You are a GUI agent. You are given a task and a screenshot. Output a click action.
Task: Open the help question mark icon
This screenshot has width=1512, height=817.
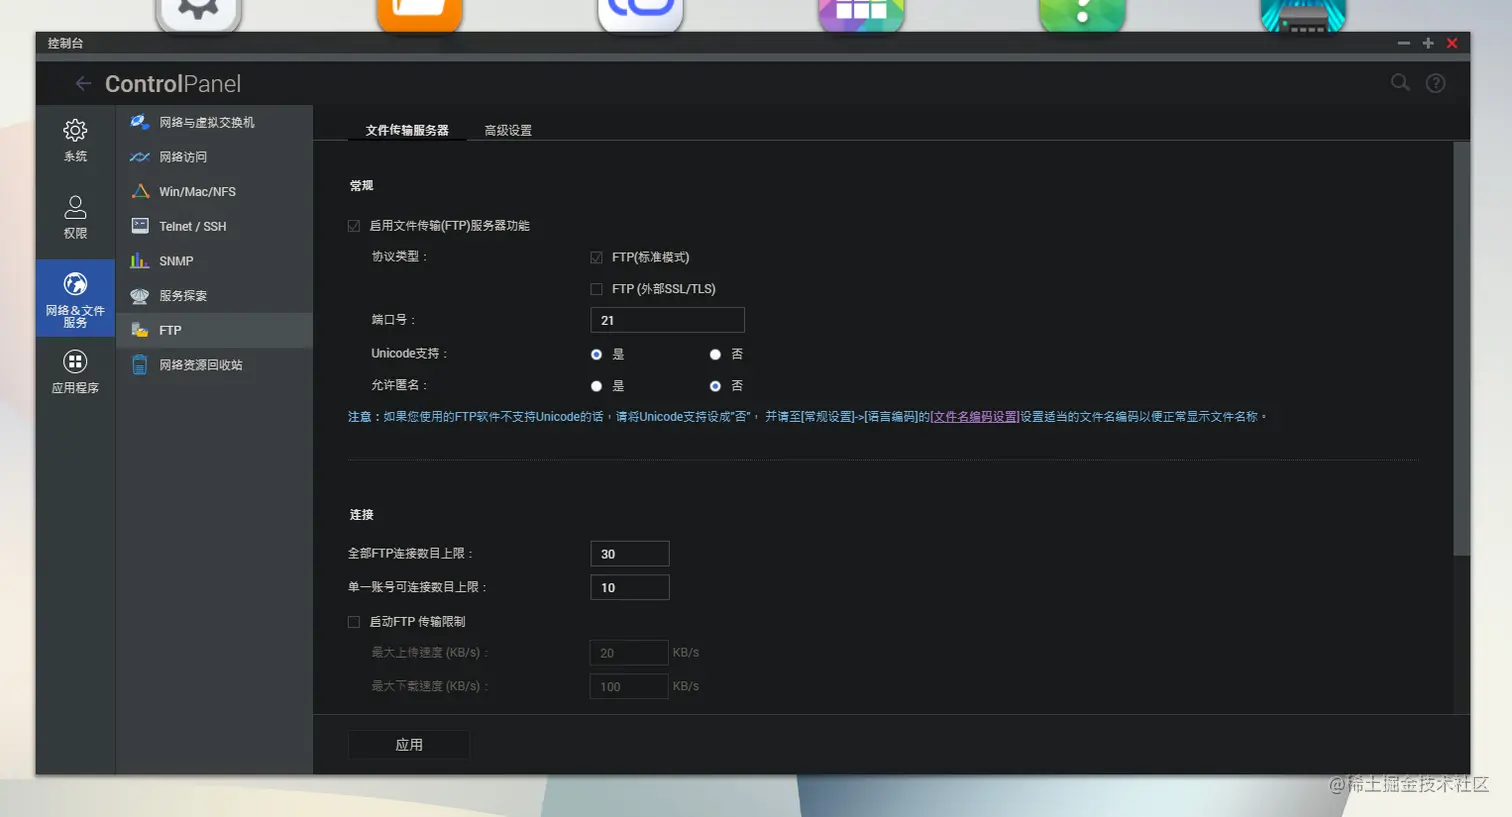[1435, 83]
